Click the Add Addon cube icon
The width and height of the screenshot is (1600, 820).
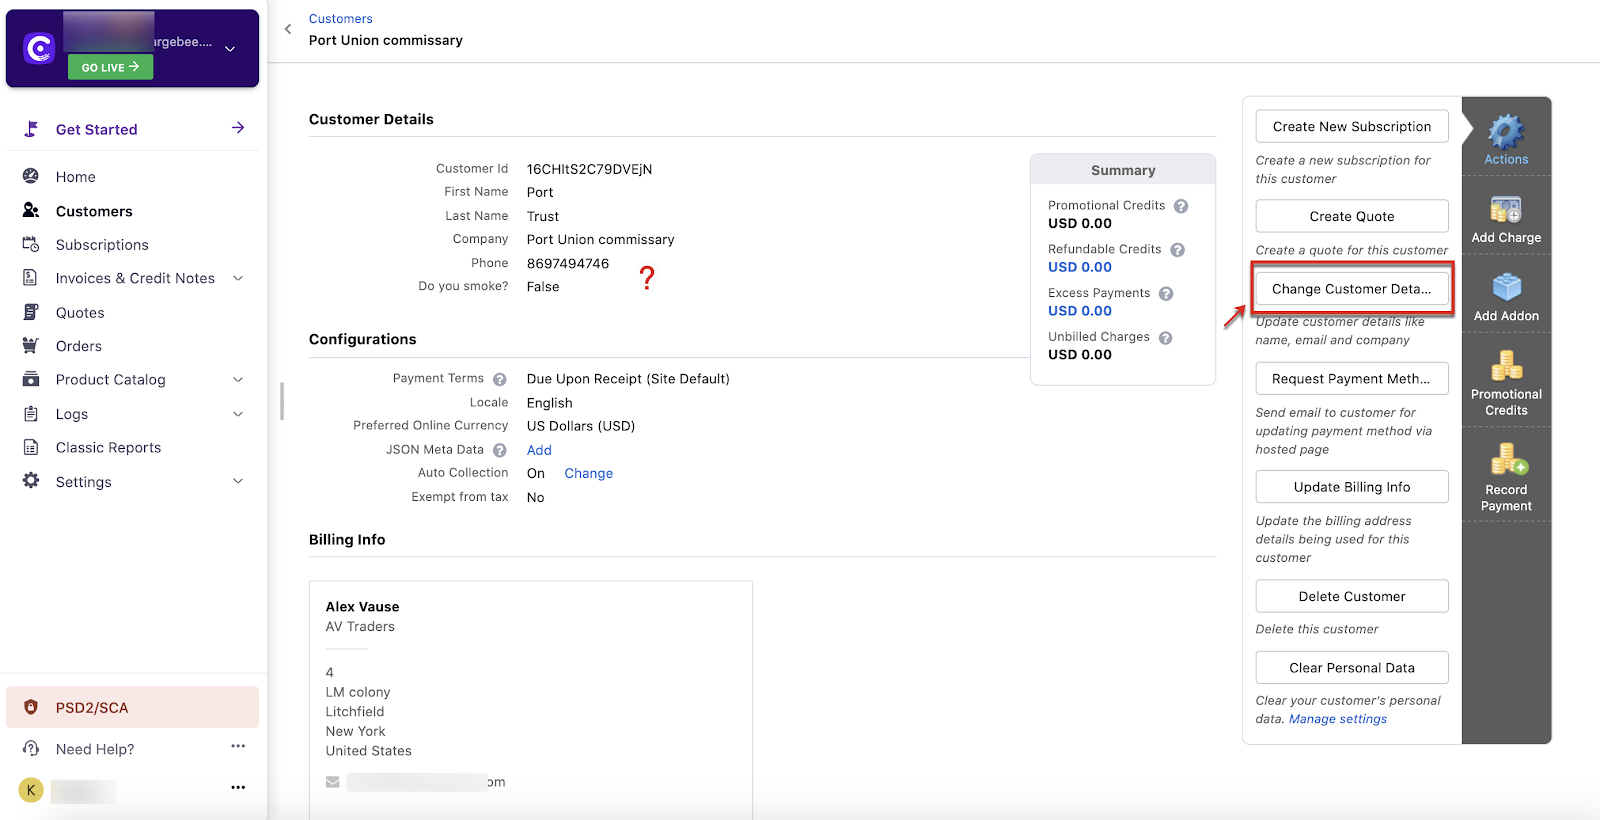tap(1506, 288)
